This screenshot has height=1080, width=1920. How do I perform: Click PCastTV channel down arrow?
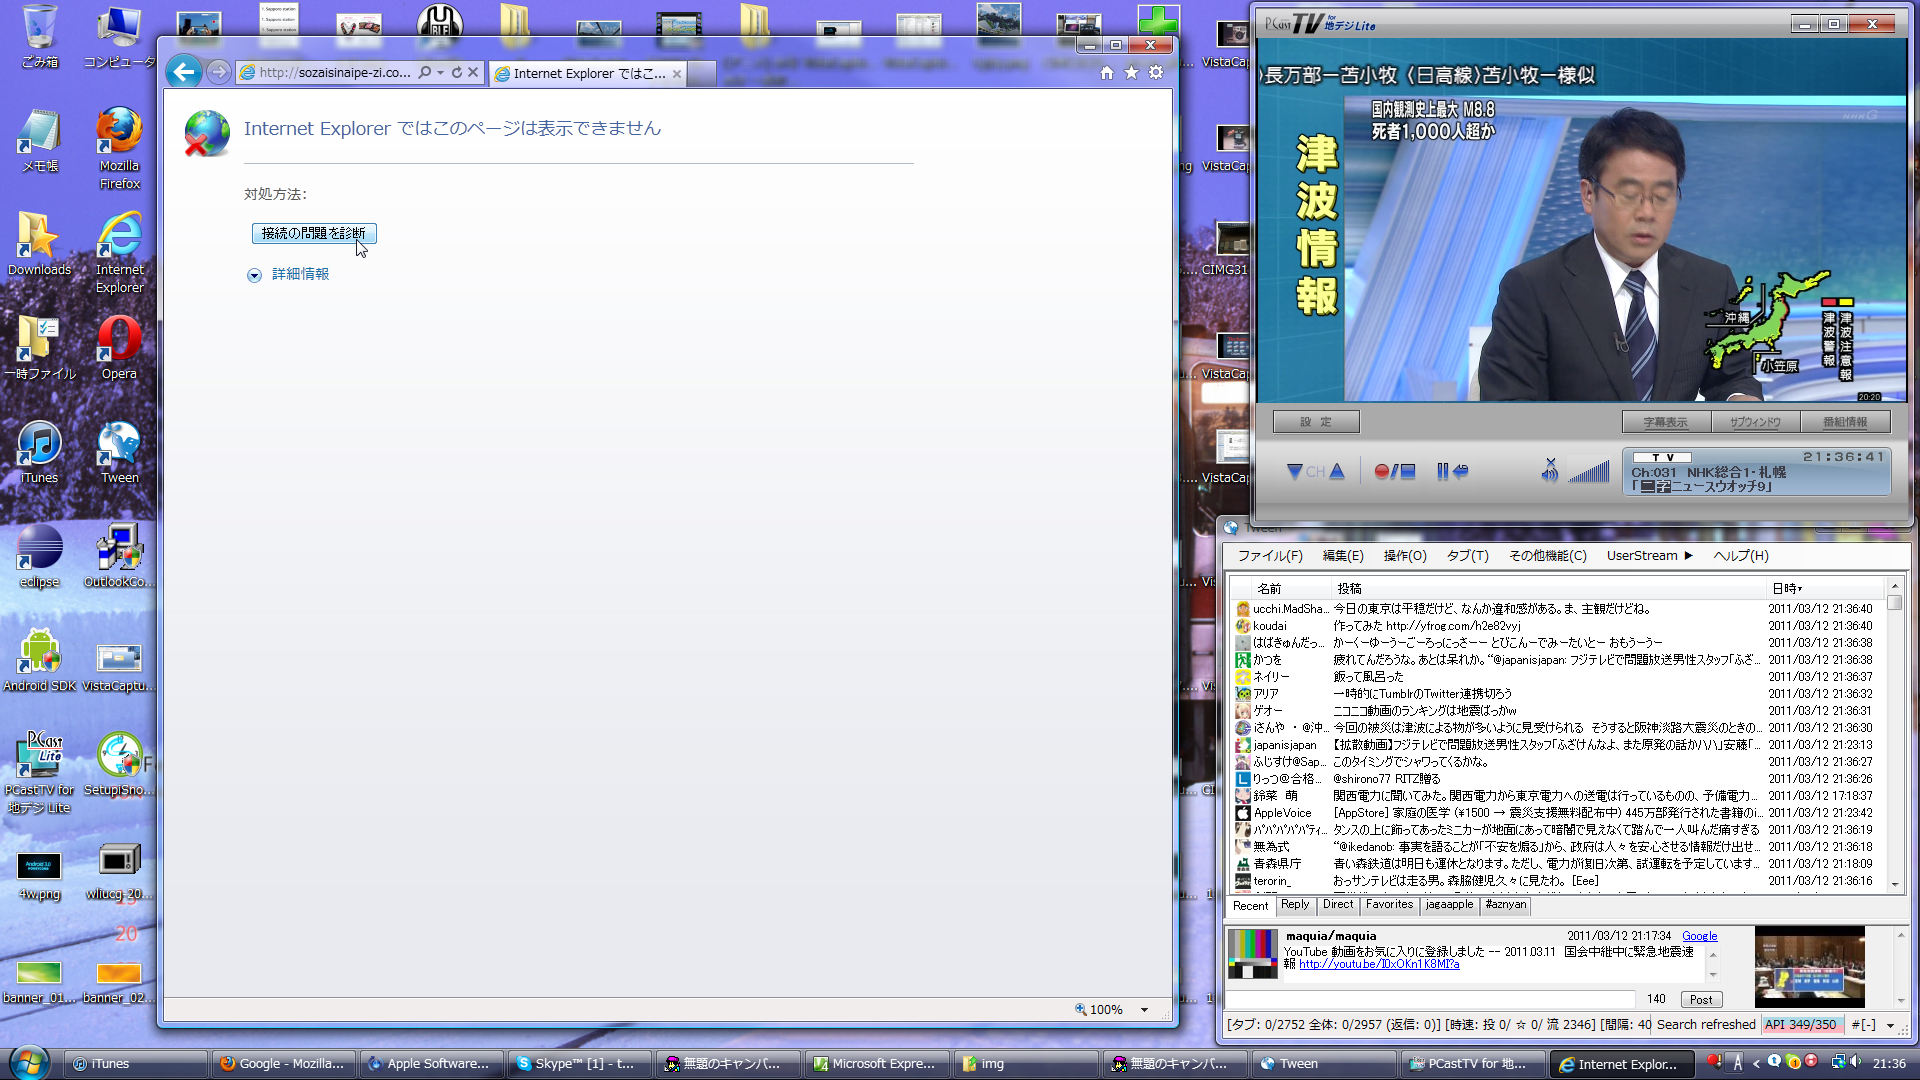coord(1295,471)
